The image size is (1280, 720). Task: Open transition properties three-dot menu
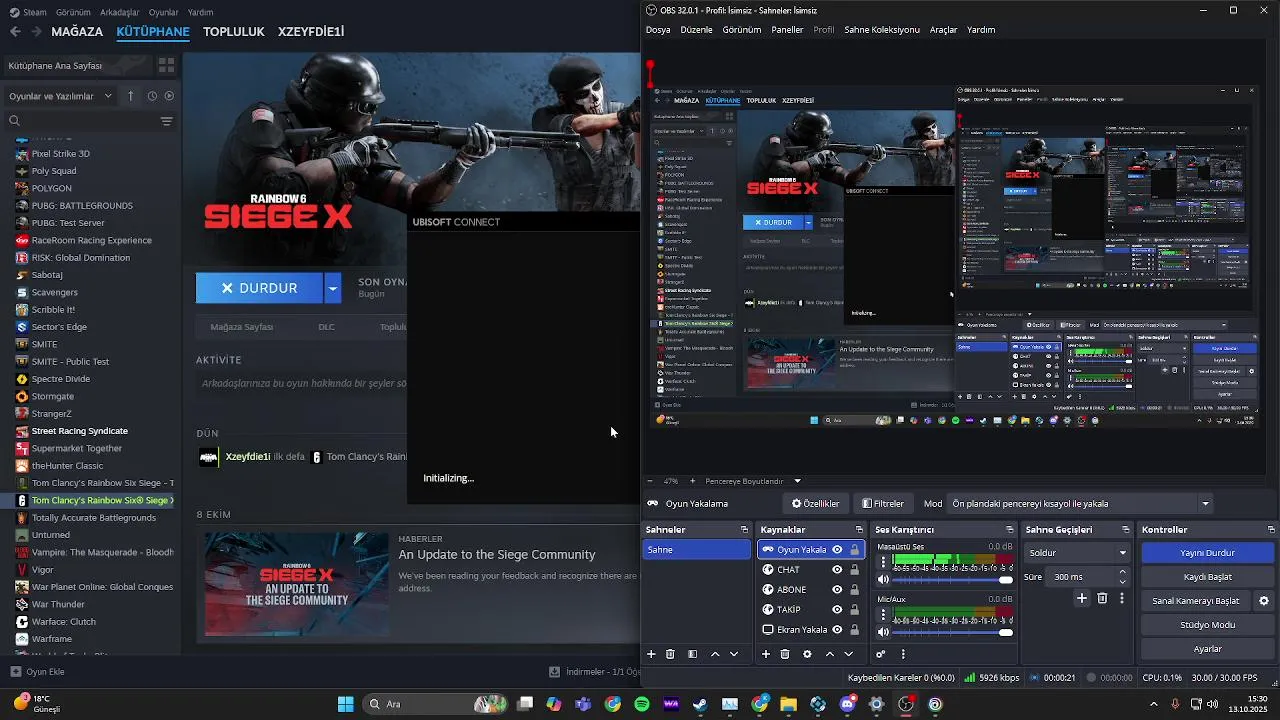(1122, 598)
